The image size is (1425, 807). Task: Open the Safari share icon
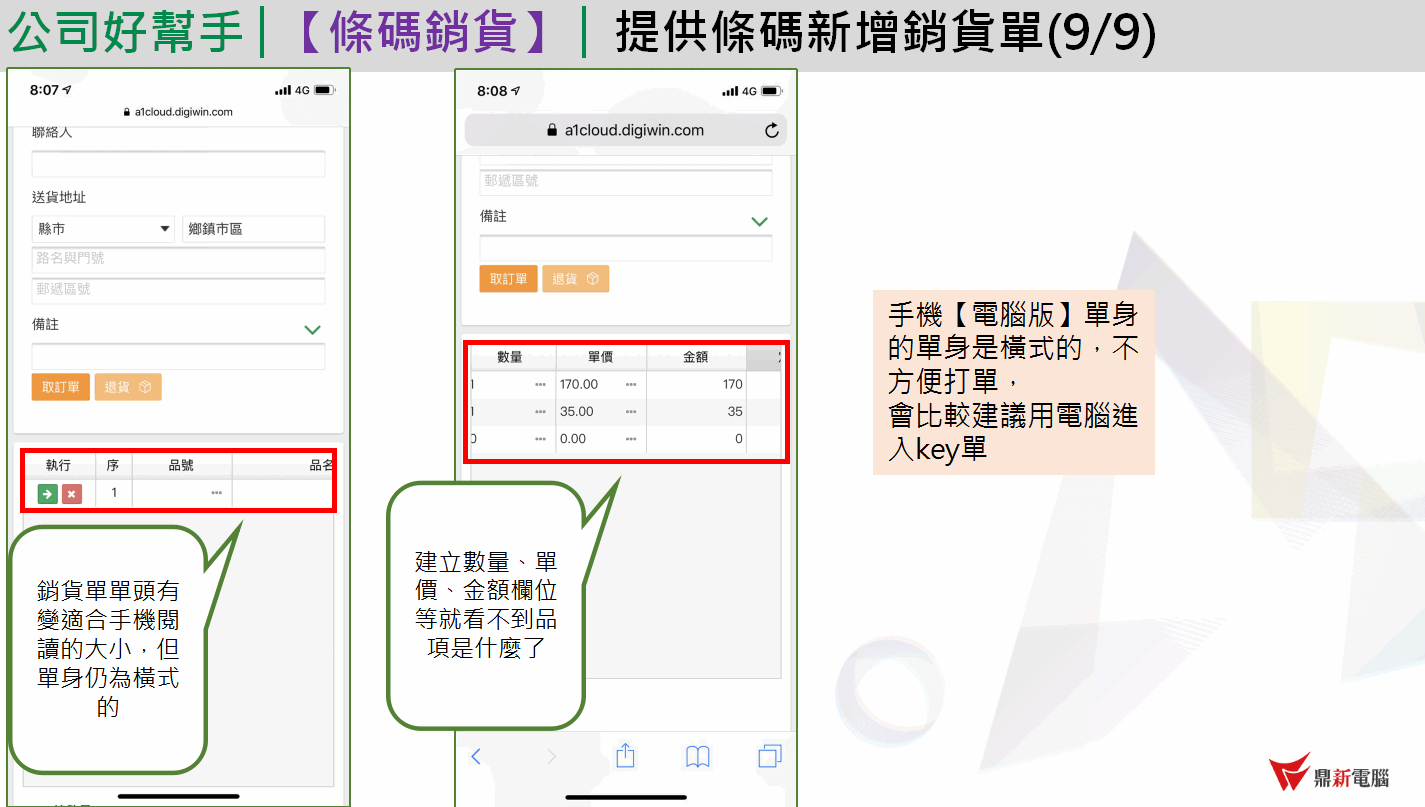[625, 756]
